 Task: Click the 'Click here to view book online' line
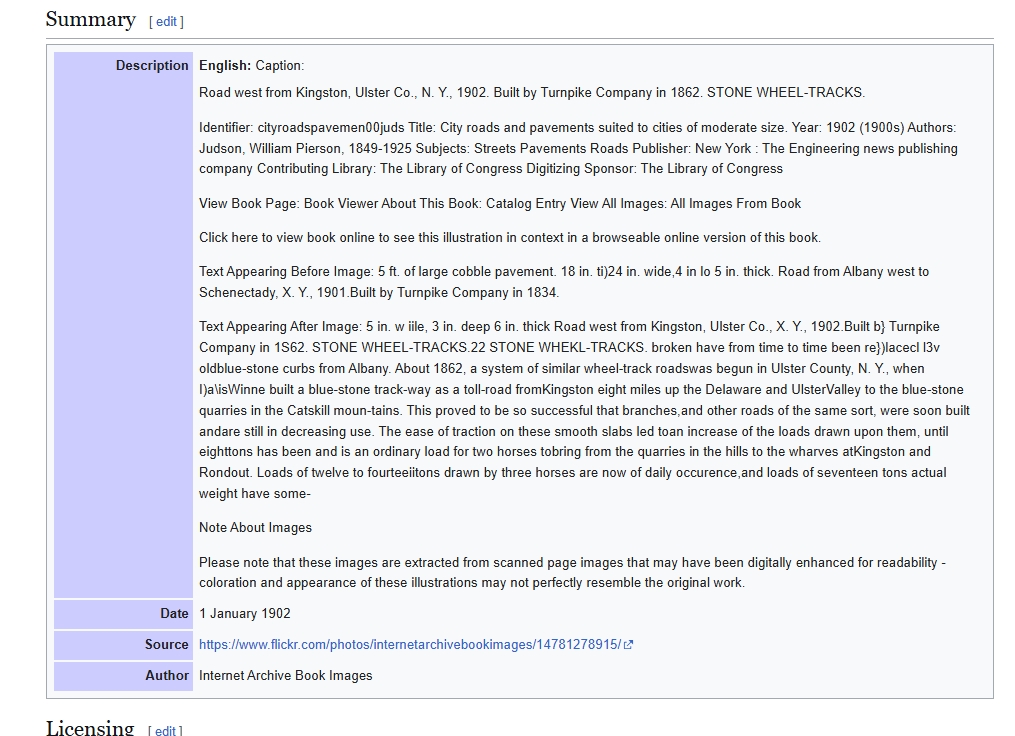point(509,238)
